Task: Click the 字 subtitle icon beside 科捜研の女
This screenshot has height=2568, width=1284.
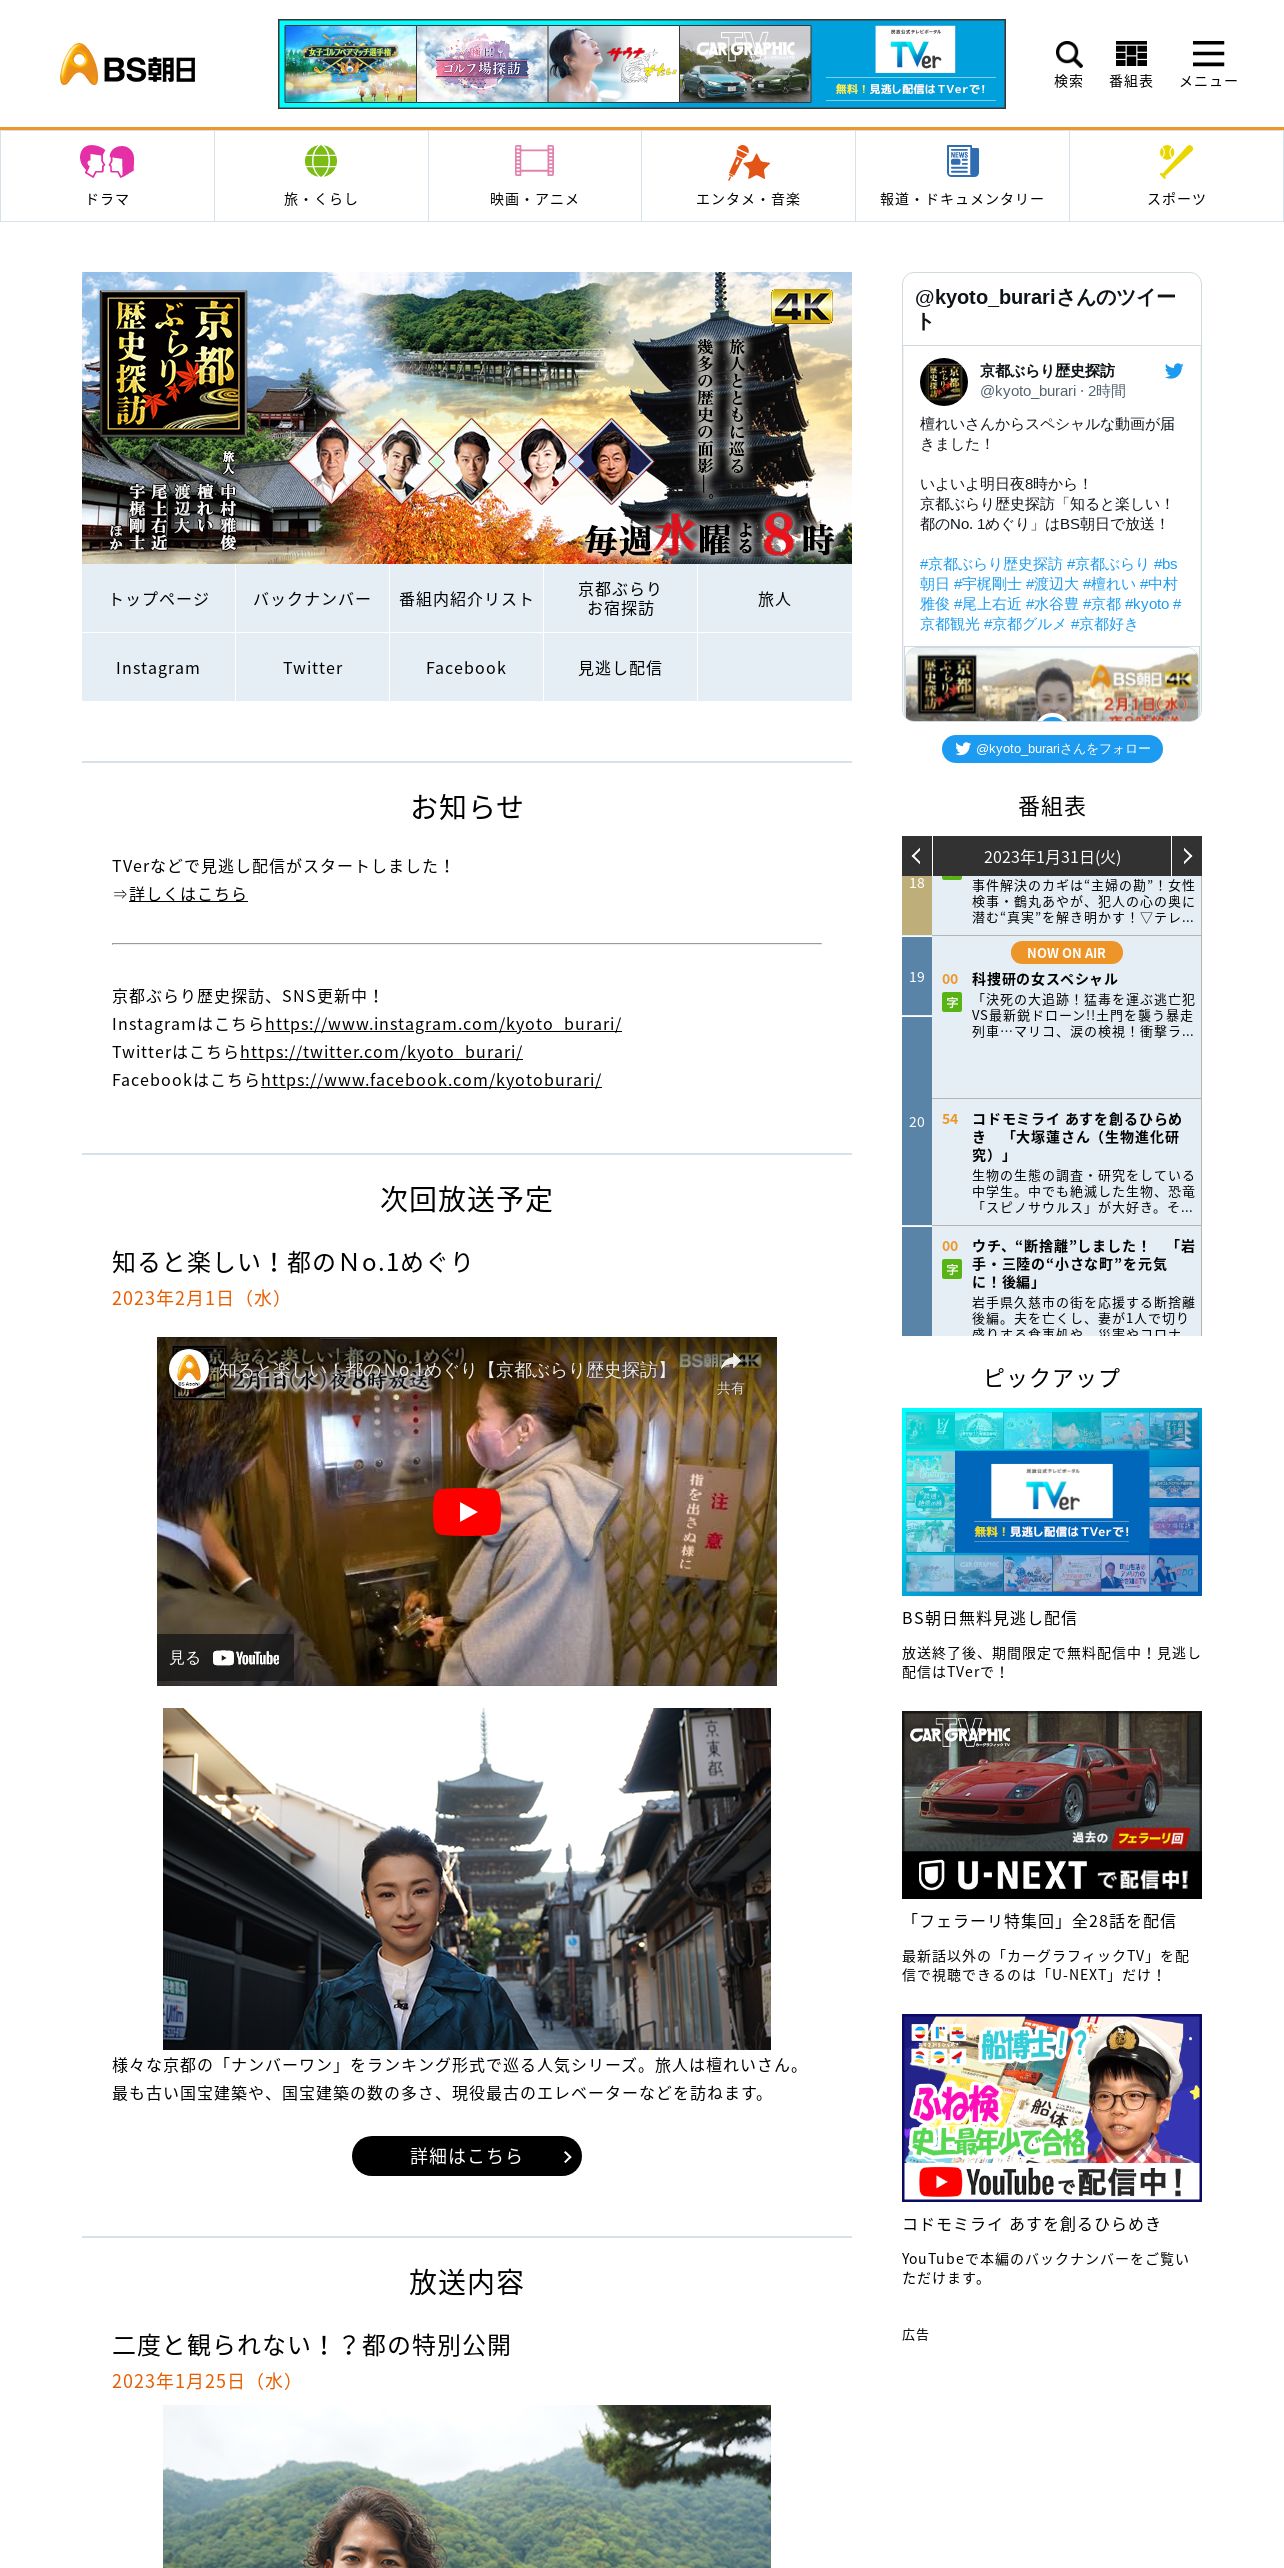Action: click(952, 1002)
